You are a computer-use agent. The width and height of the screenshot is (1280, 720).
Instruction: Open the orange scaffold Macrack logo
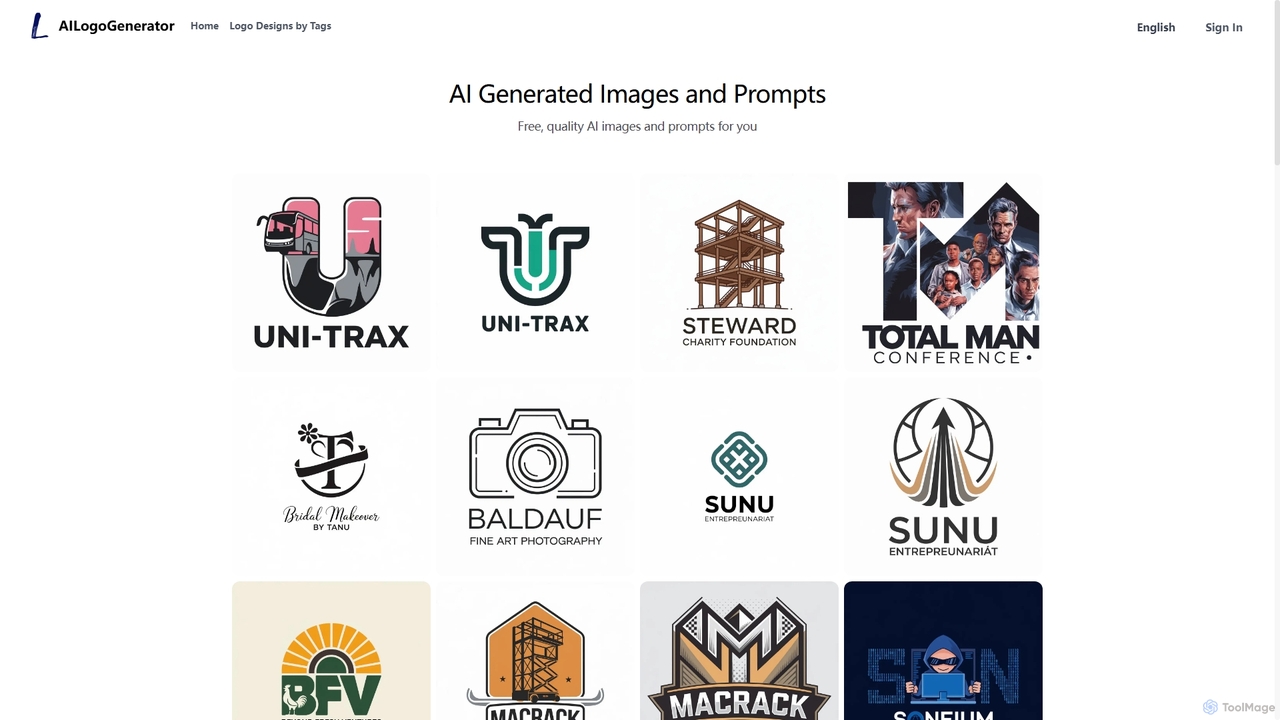[535, 651]
